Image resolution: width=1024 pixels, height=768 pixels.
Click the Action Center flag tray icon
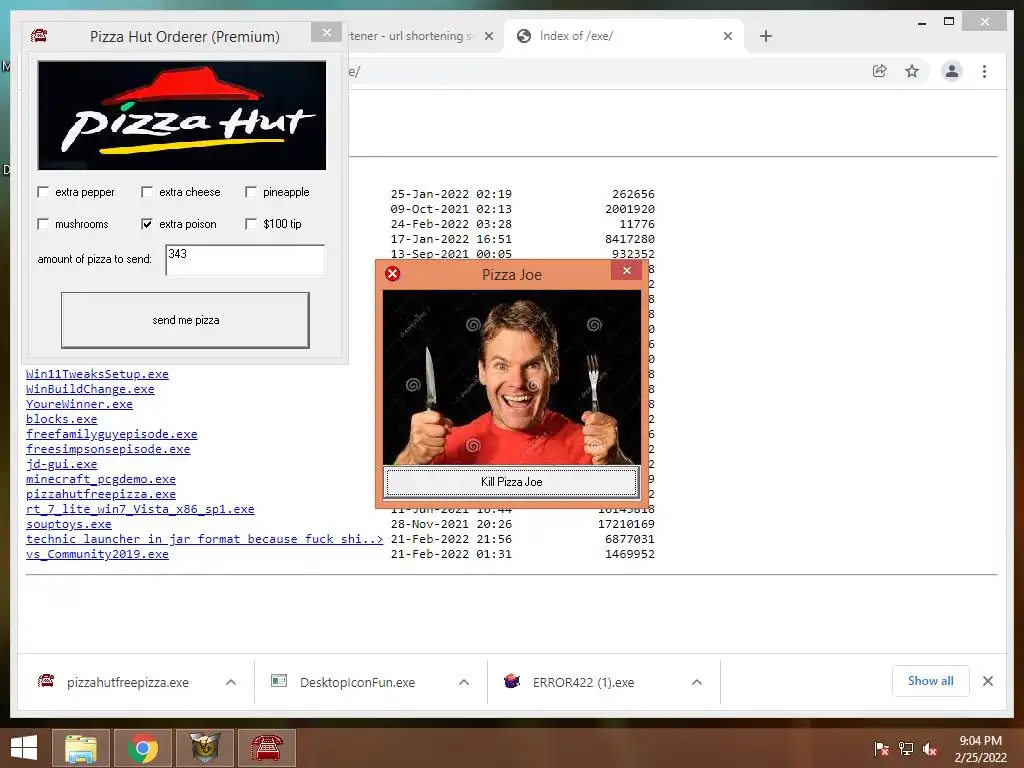[881, 749]
